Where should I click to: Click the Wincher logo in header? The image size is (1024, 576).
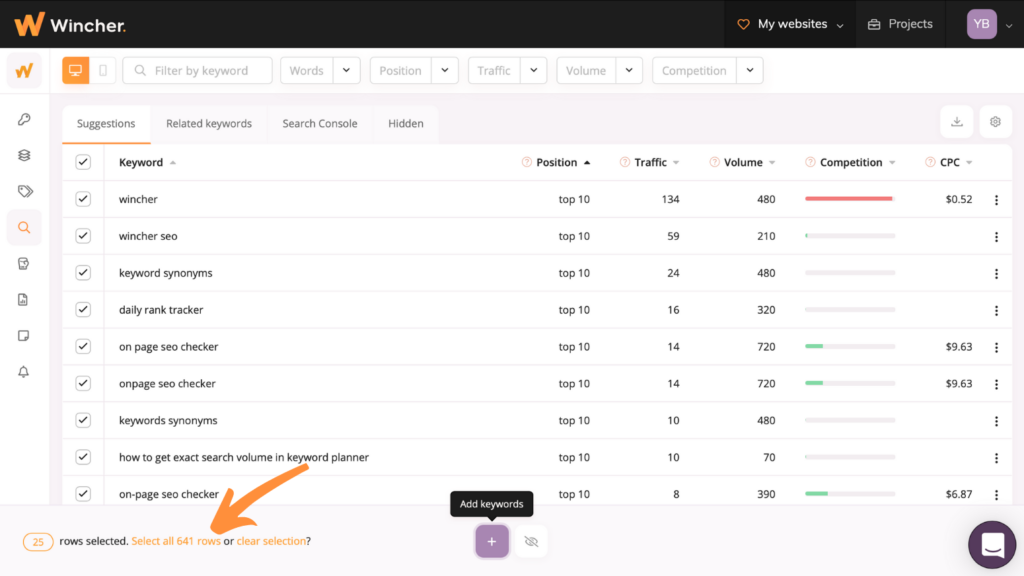(70, 24)
